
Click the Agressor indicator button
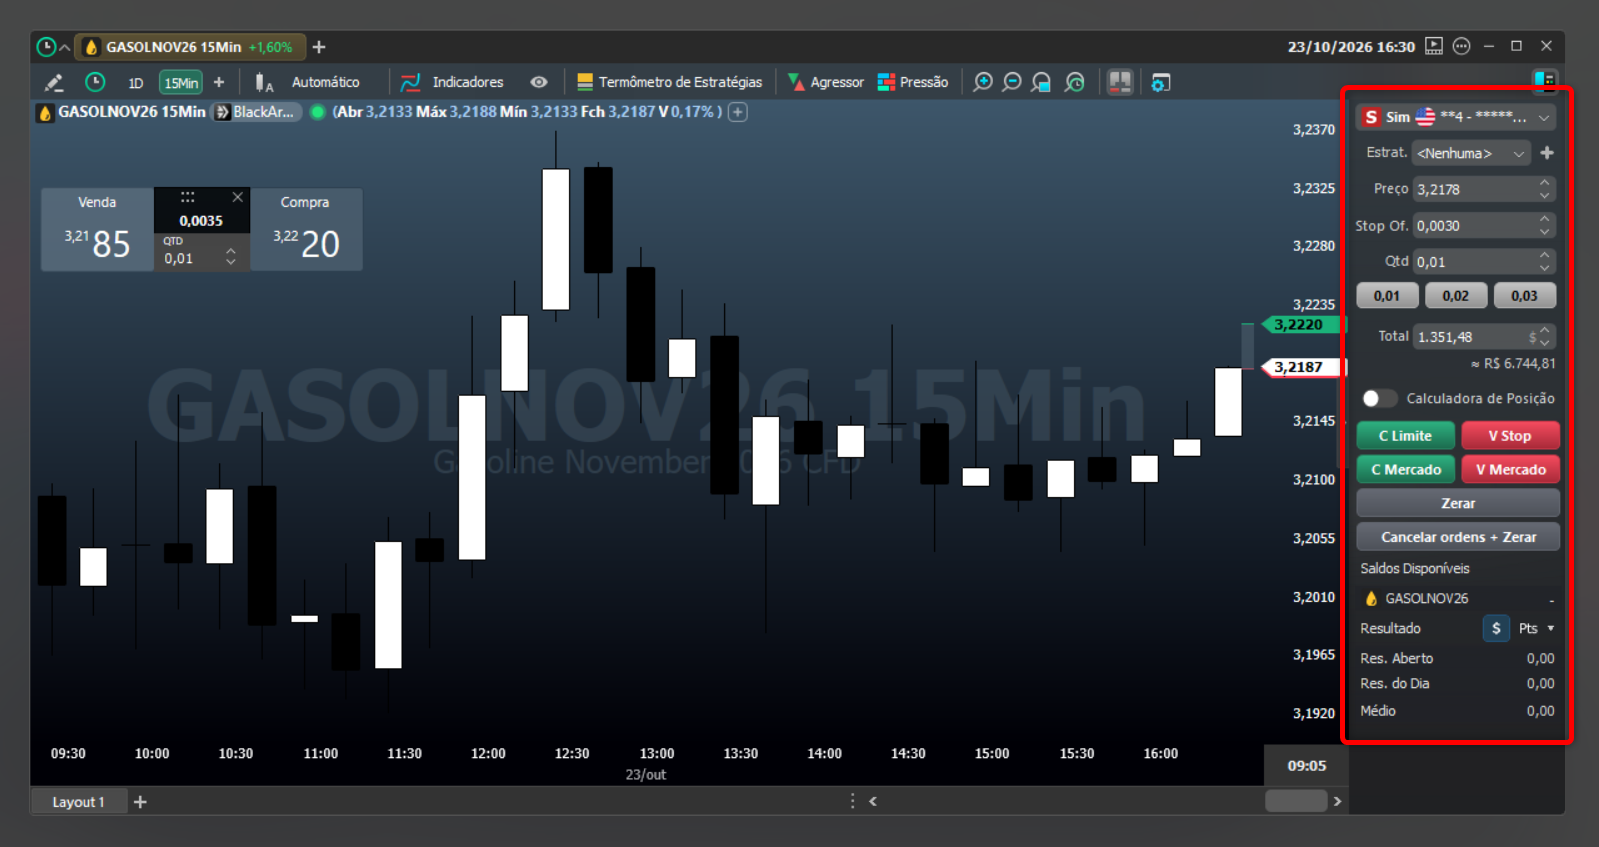pyautogui.click(x=826, y=83)
